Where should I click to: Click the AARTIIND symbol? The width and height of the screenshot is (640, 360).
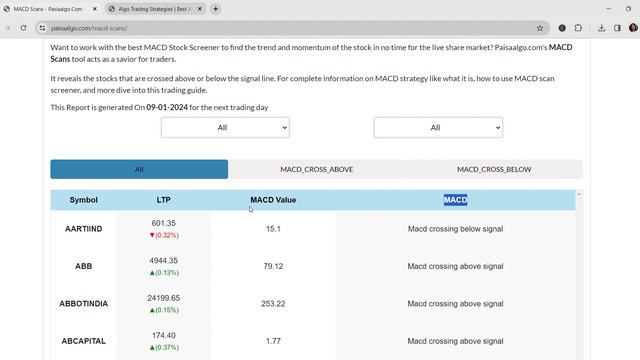[x=84, y=229]
